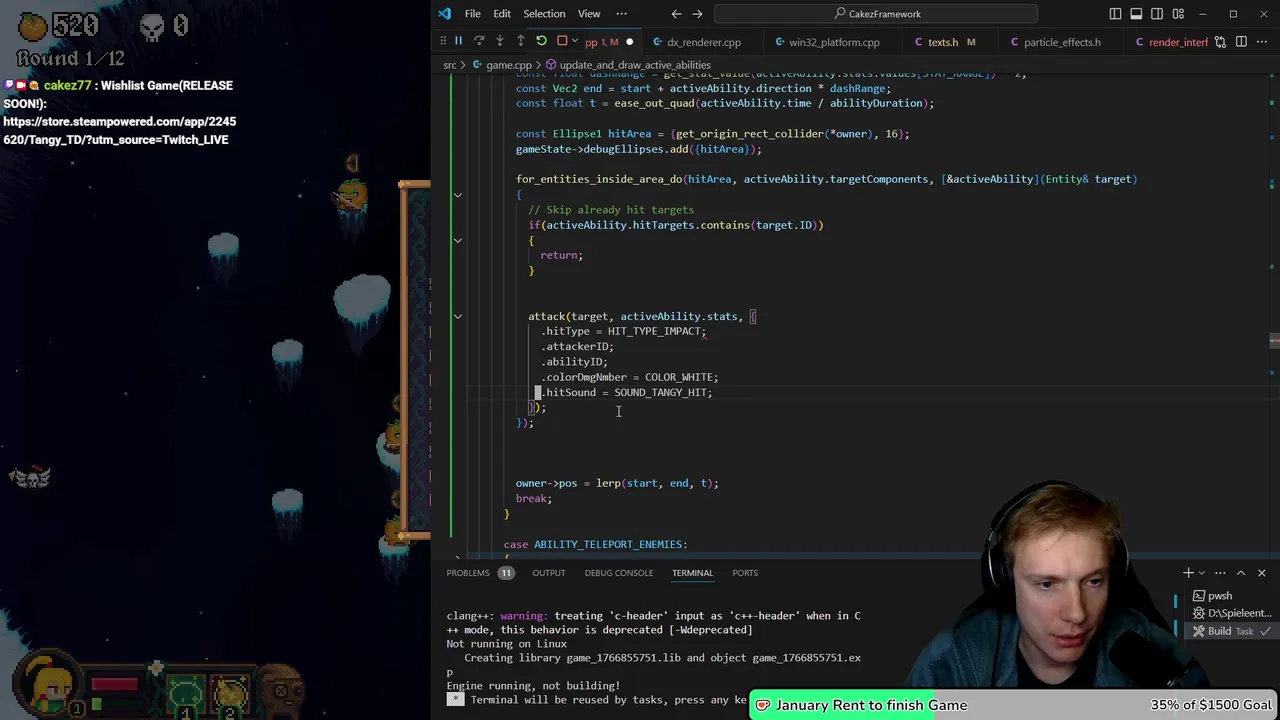
Task: Create new terminal plus icon
Action: point(1188,573)
